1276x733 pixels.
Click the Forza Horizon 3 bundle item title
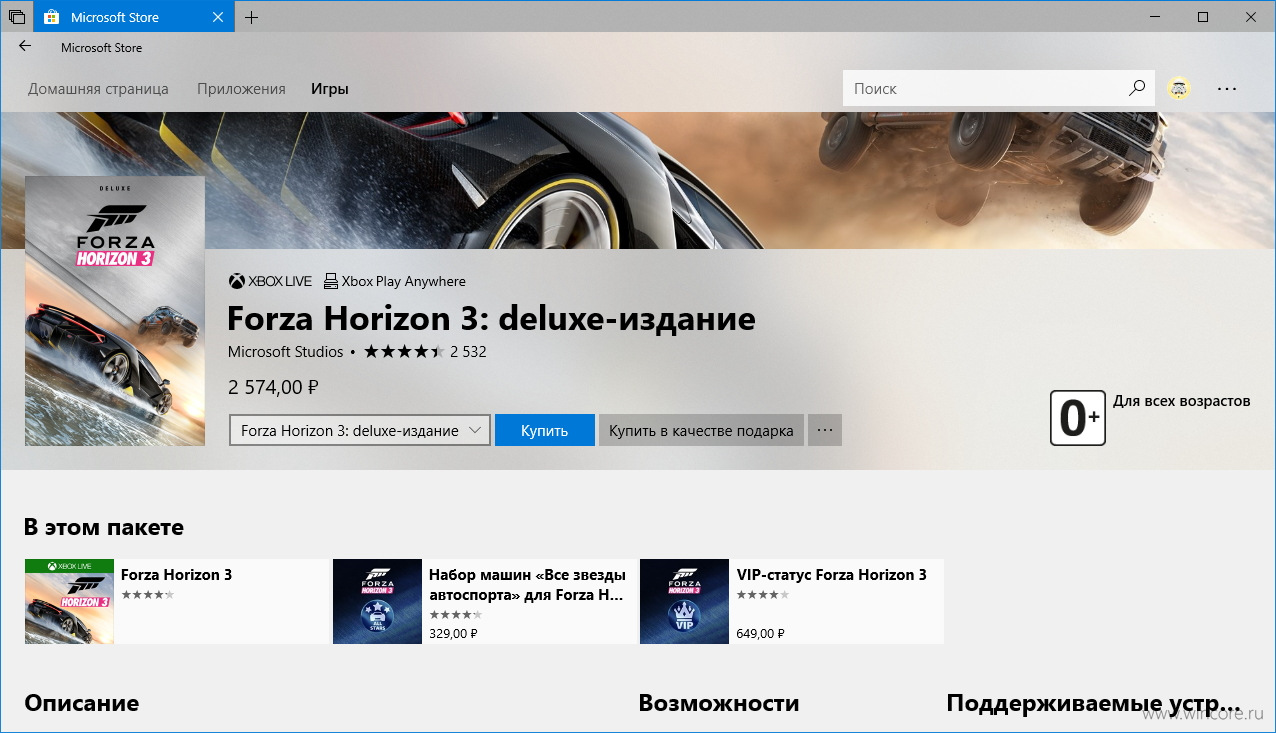pos(176,575)
